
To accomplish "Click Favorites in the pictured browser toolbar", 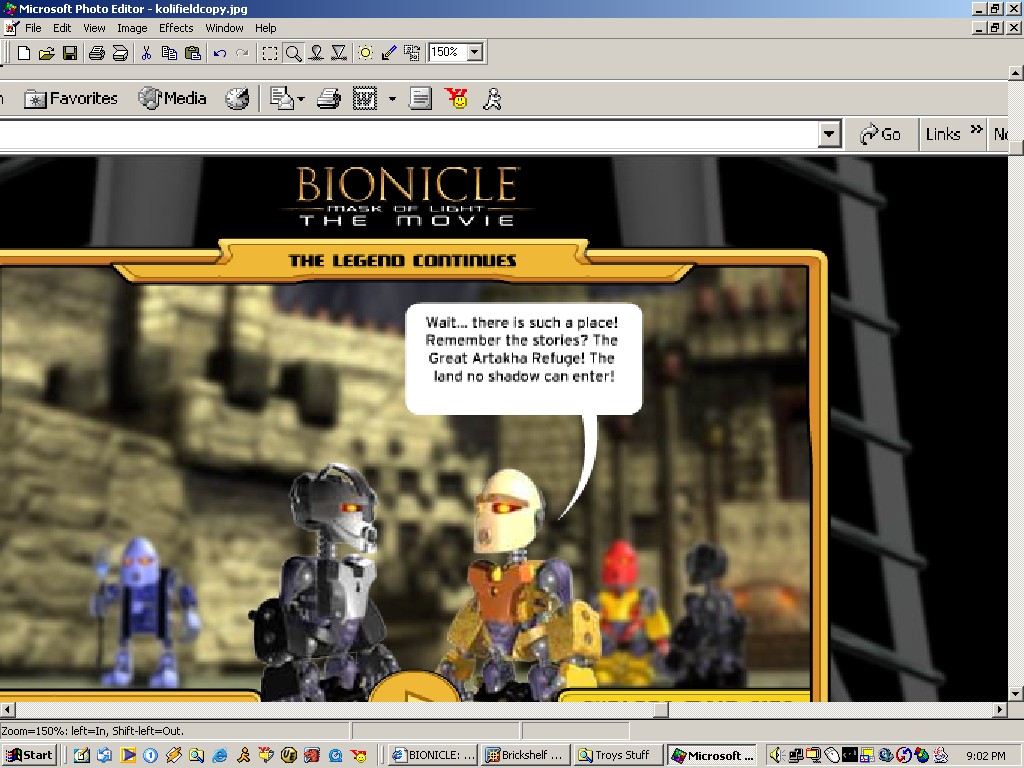I will [x=71, y=99].
